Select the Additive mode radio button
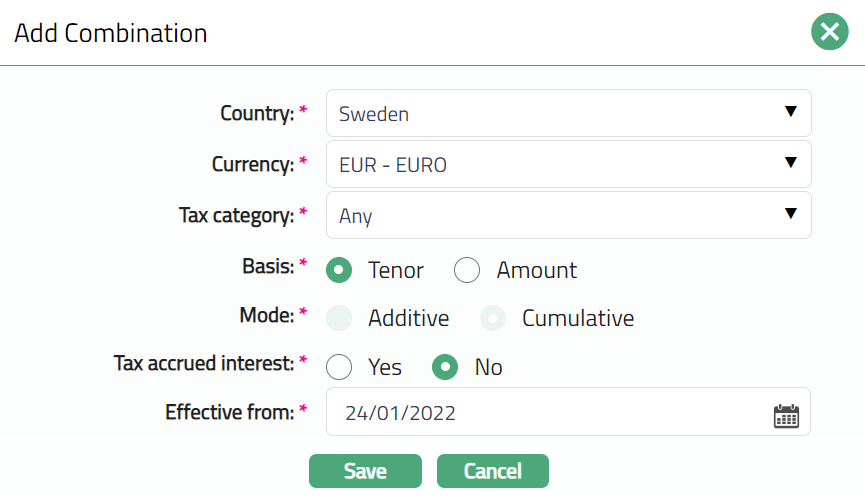Image resolution: width=865 pixels, height=498 pixels. click(x=340, y=318)
